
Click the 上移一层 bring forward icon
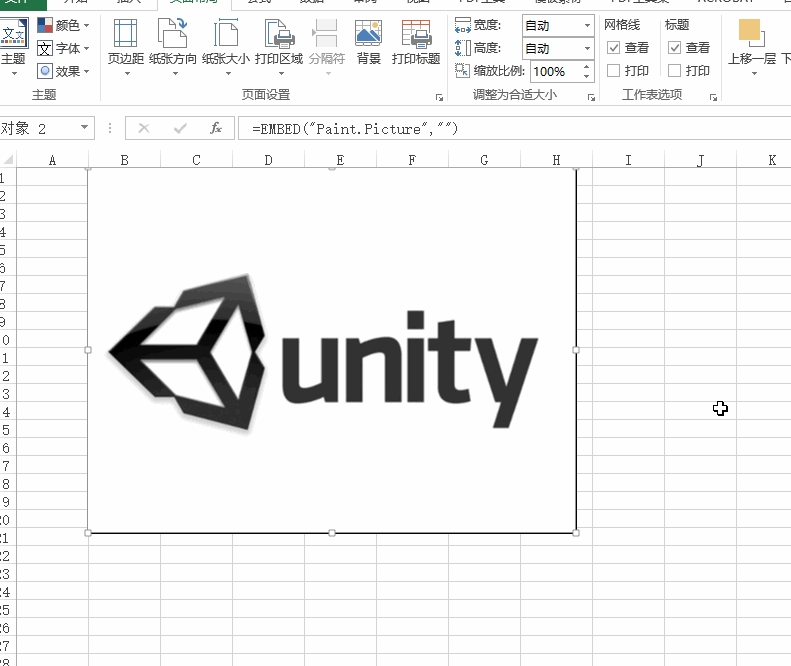(x=751, y=33)
